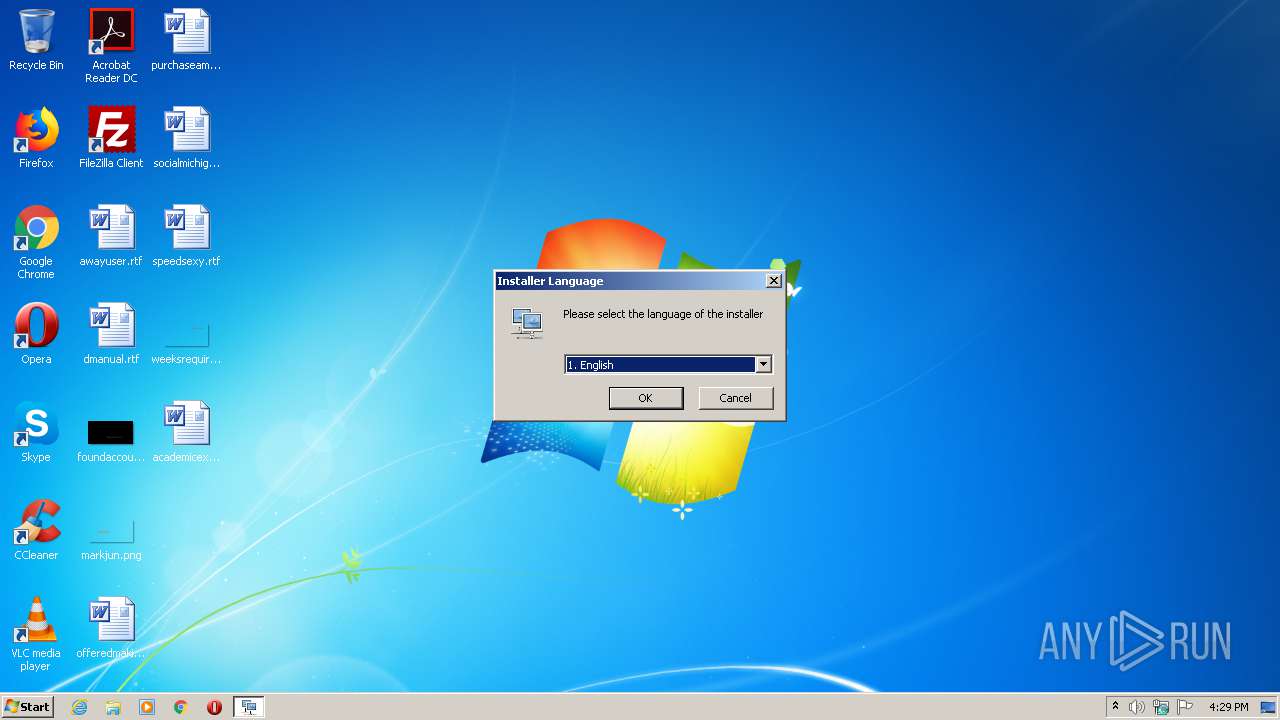The height and width of the screenshot is (720, 1280).
Task: Click the installer computer icon in the dialog
Action: pyautogui.click(x=526, y=323)
